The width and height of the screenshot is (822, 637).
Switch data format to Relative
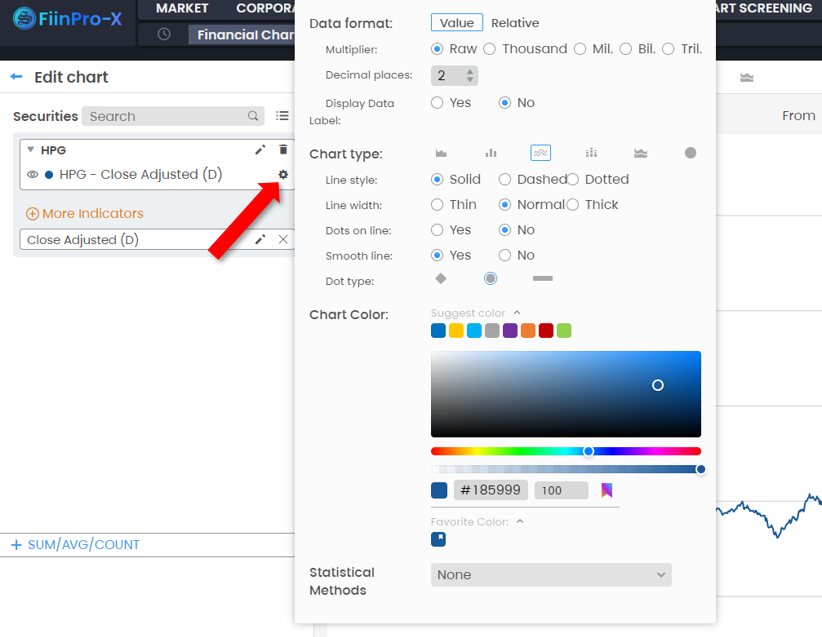tap(514, 23)
